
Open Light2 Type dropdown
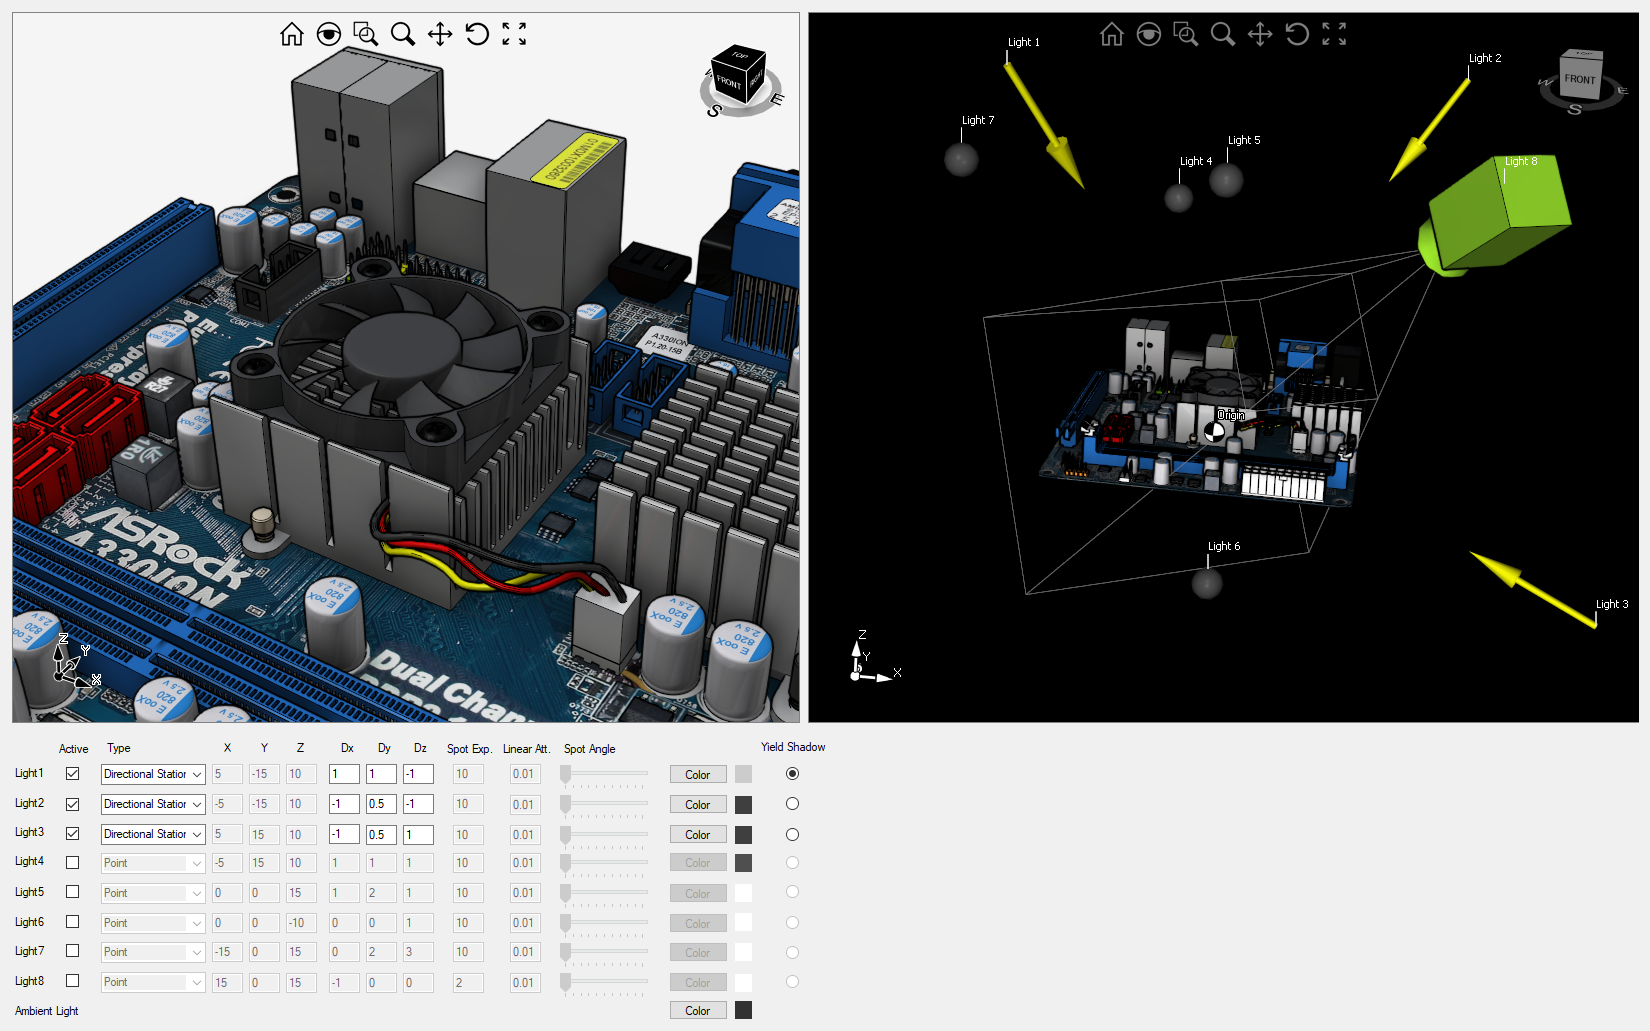coord(153,804)
